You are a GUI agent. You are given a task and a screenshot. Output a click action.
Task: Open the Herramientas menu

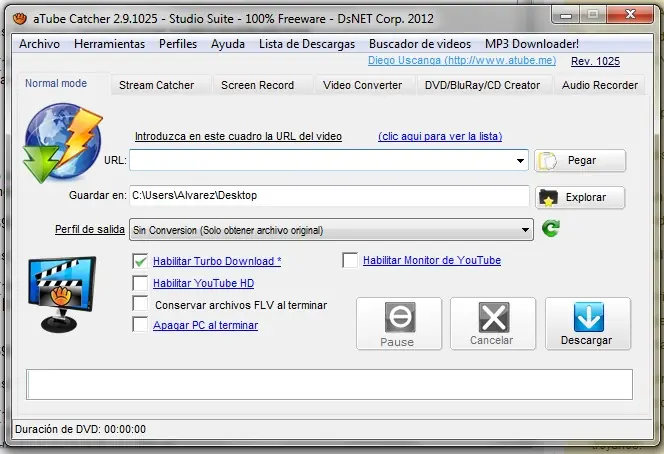(109, 44)
